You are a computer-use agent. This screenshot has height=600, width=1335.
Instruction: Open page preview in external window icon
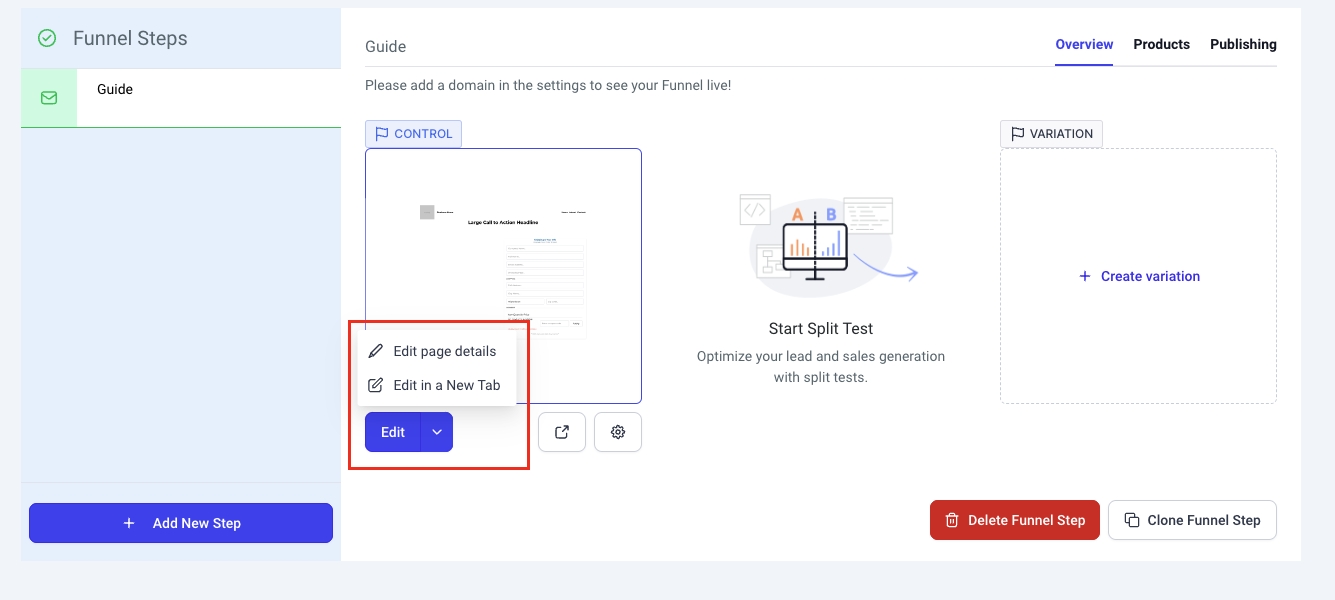[562, 432]
